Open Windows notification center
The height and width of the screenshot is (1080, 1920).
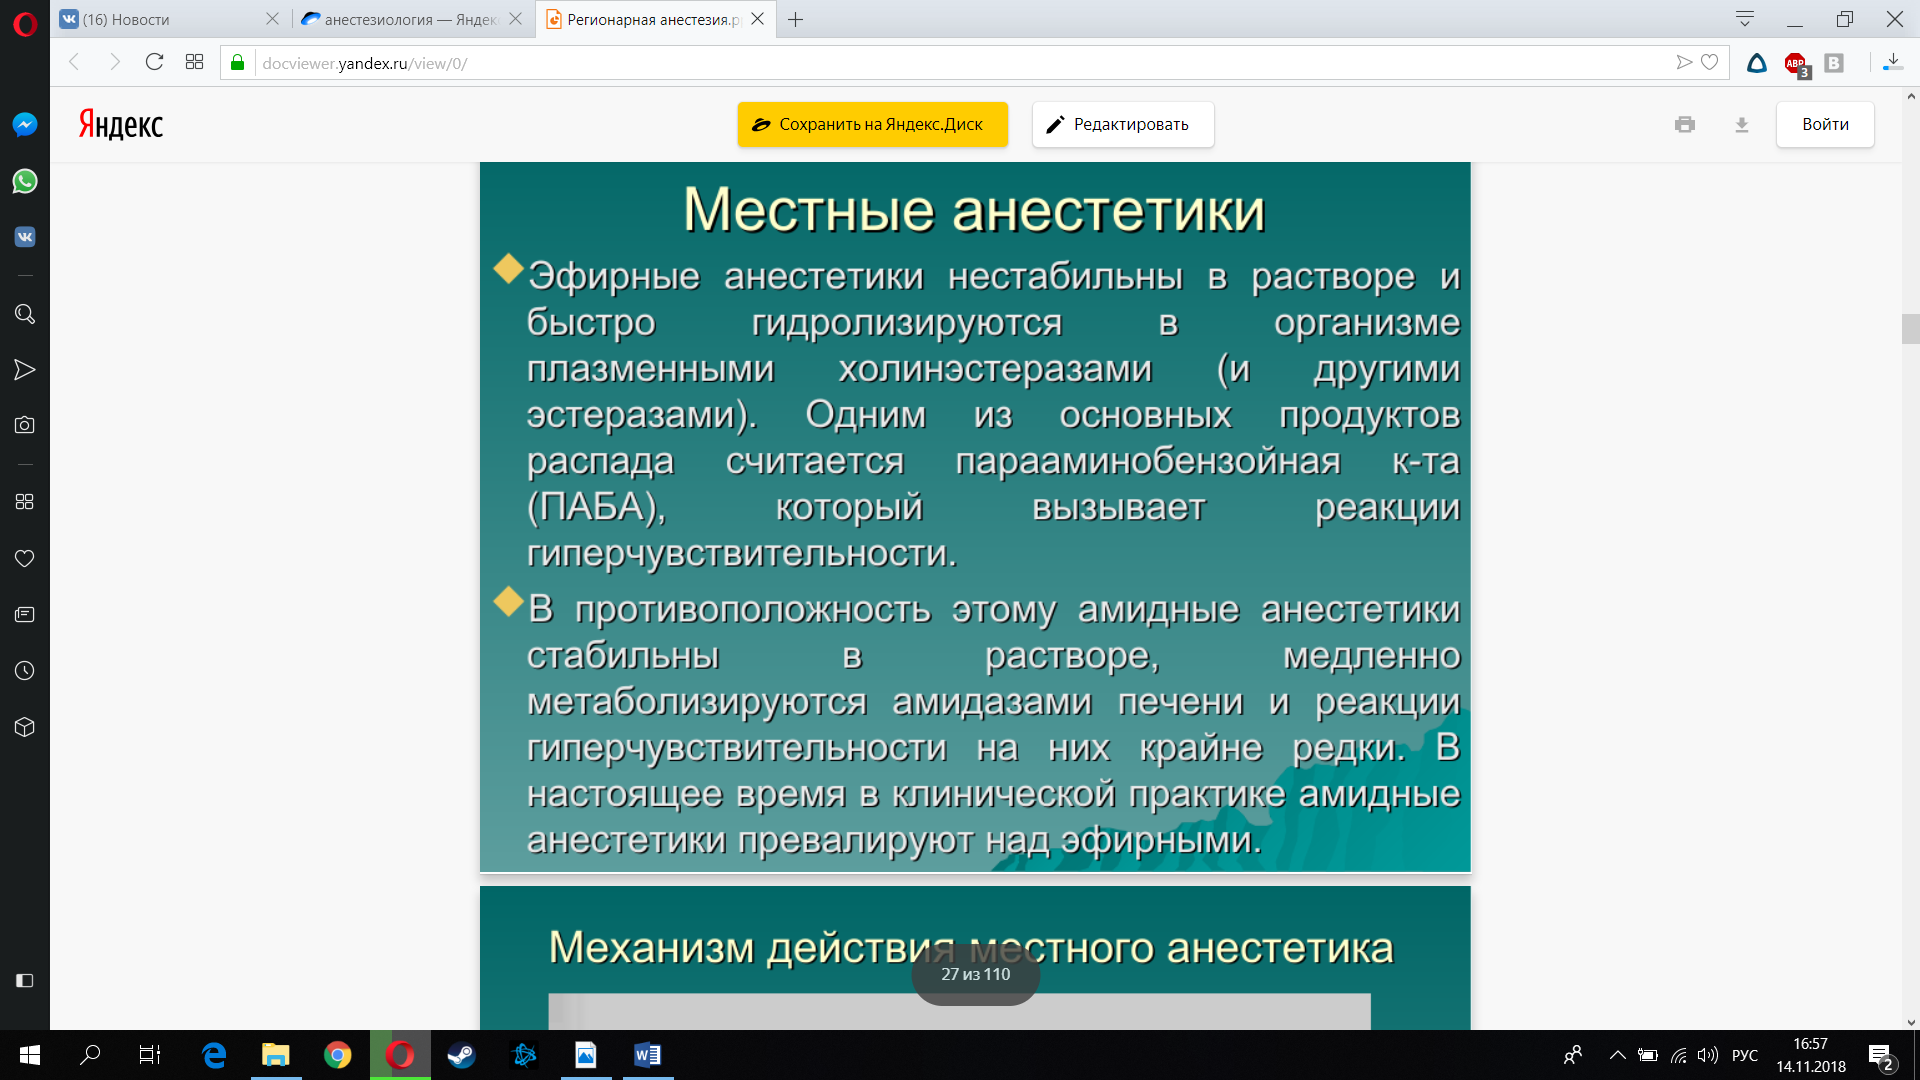pos(1880,1056)
